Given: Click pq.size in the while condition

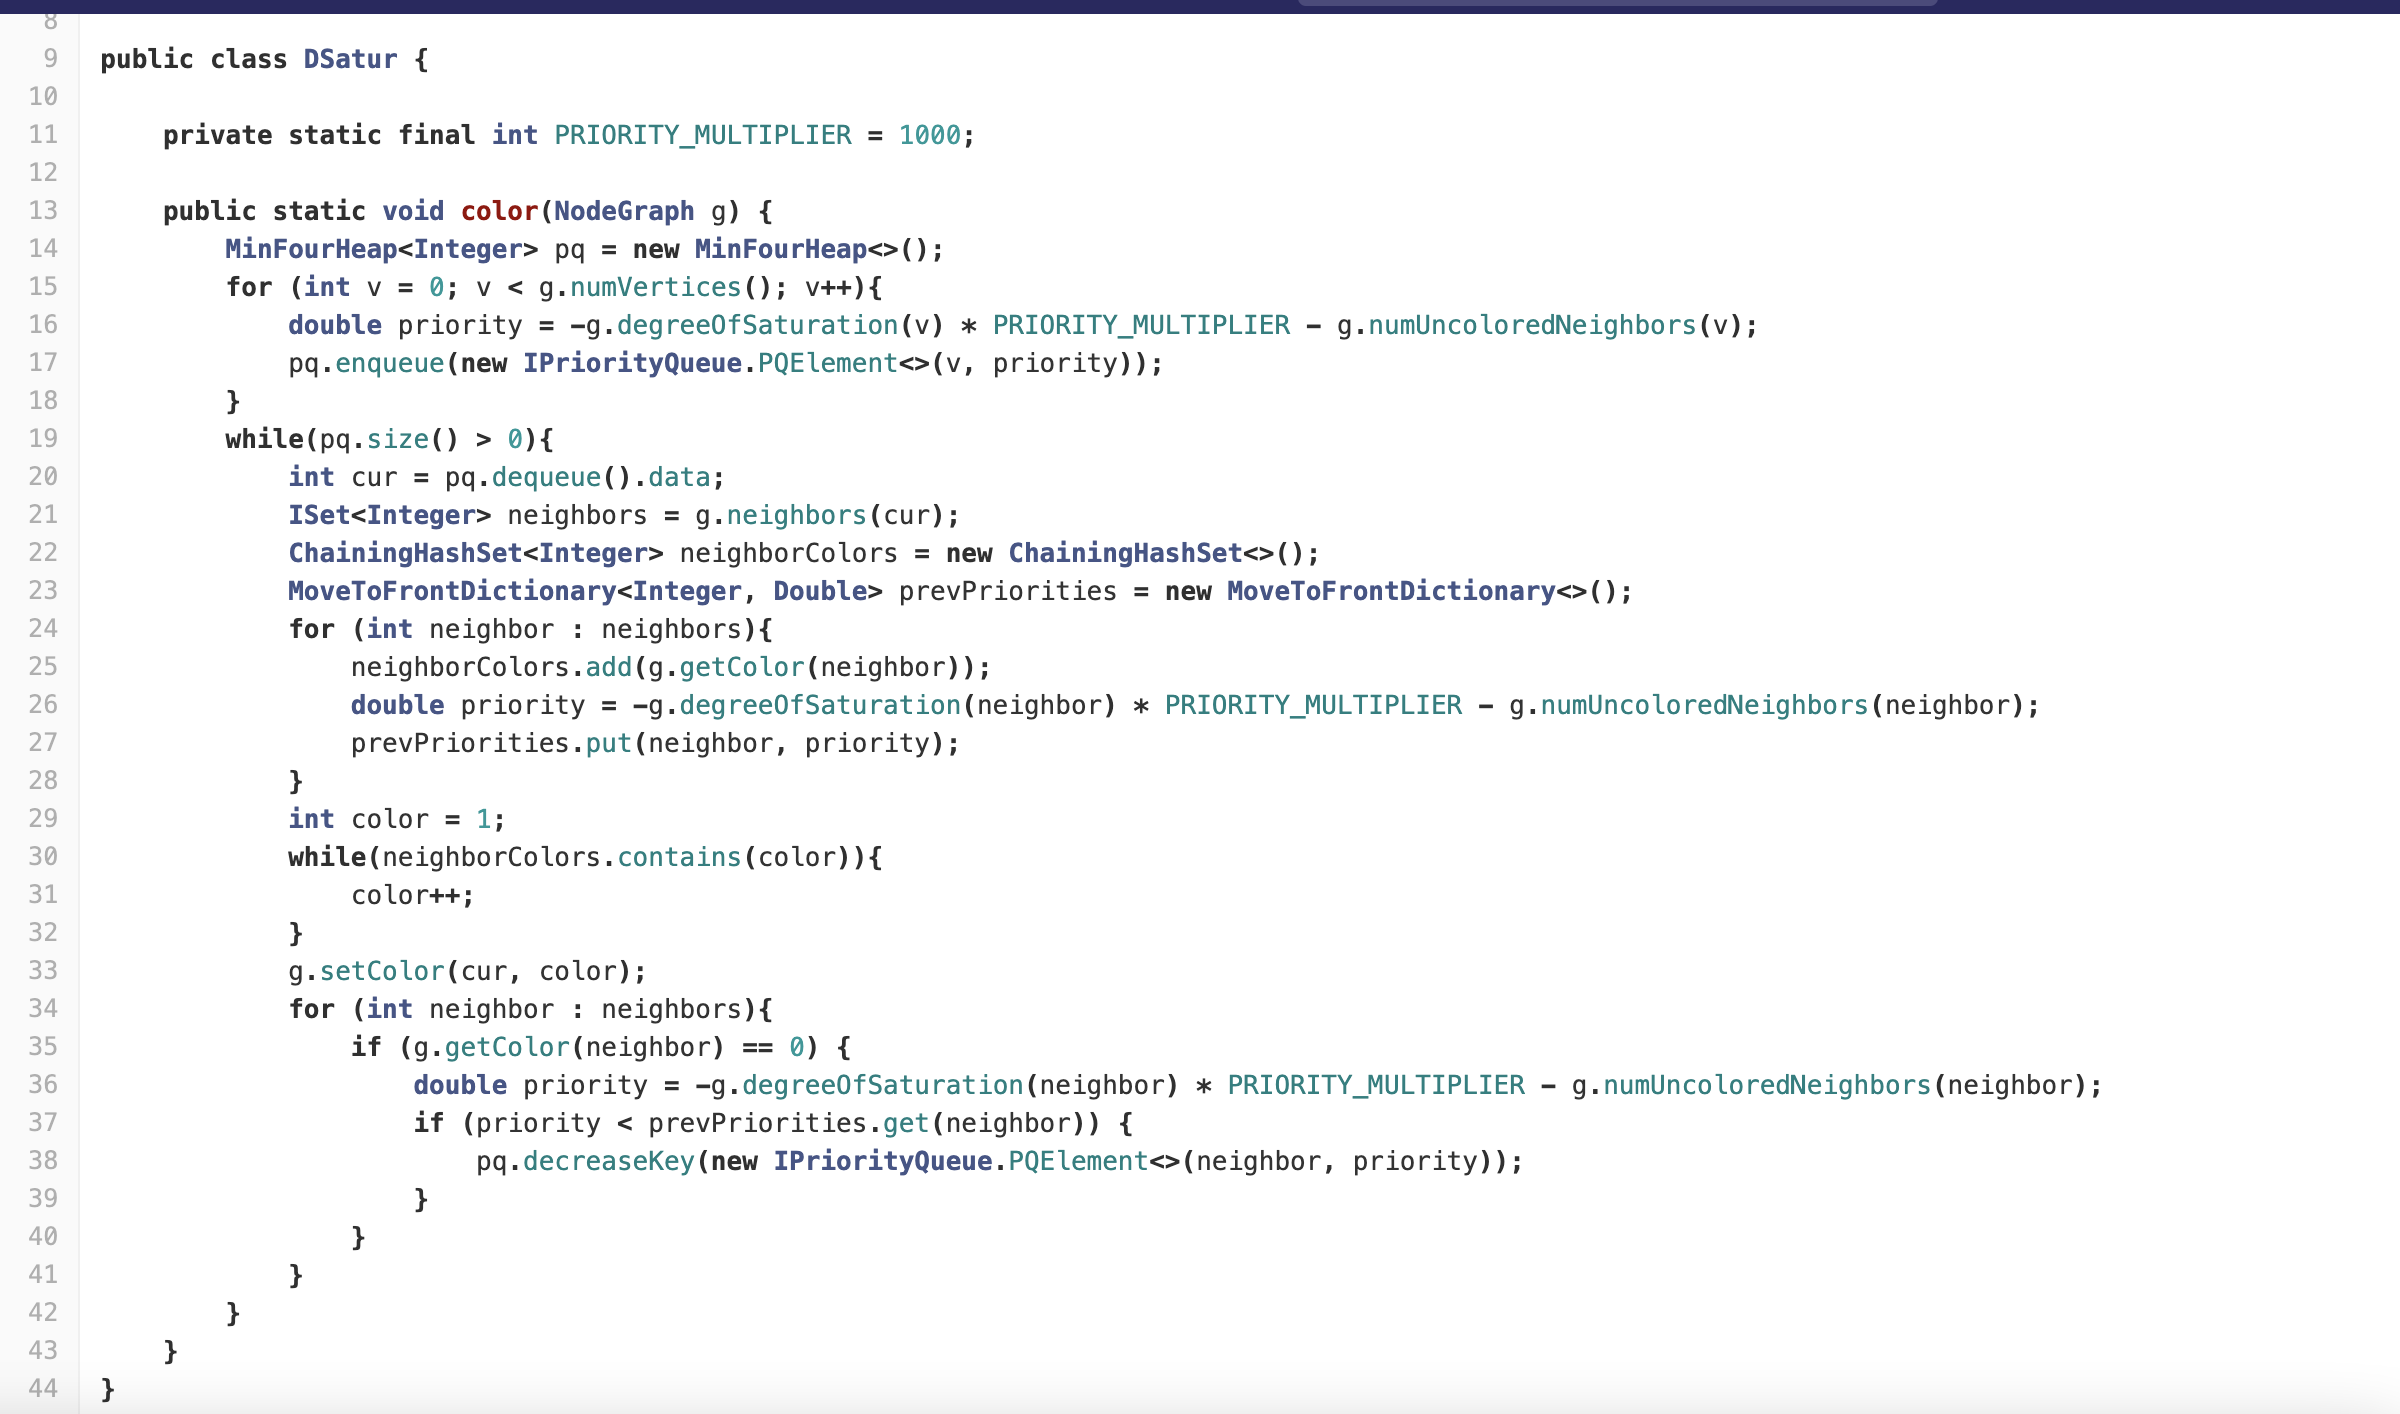Looking at the screenshot, I should [397, 439].
